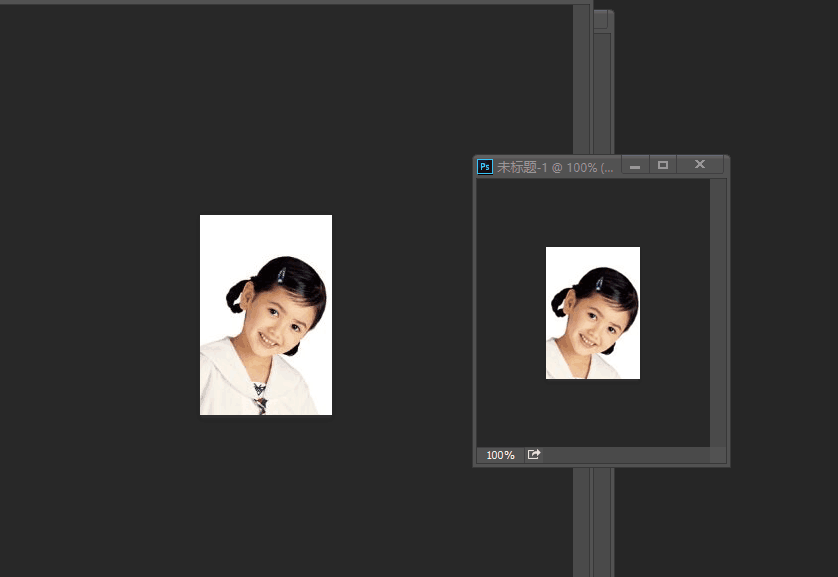Click the horizontal scrollbar of 未标题-1 window
This screenshot has width=838, height=577.
pos(626,455)
